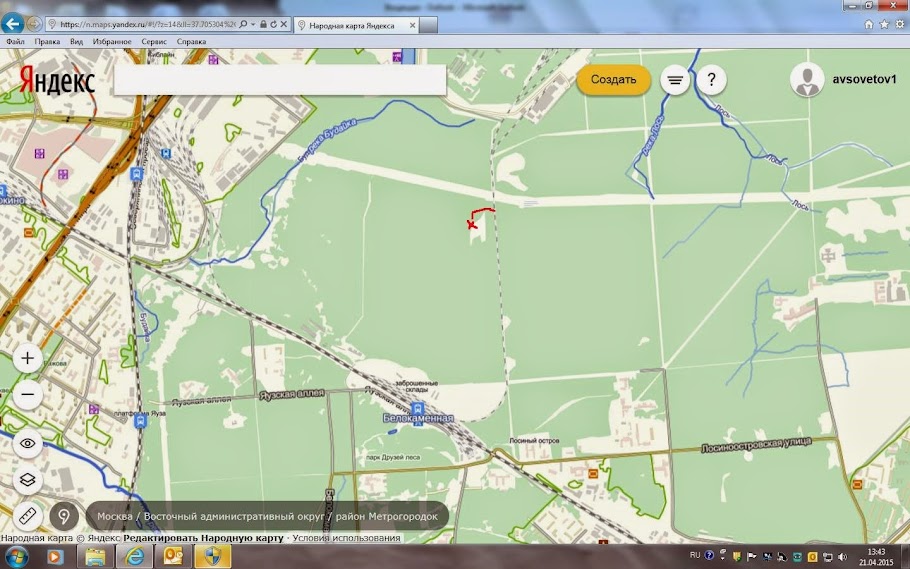910x569 pixels.
Task: Toggle visibility with the eye button
Action: coord(27,444)
